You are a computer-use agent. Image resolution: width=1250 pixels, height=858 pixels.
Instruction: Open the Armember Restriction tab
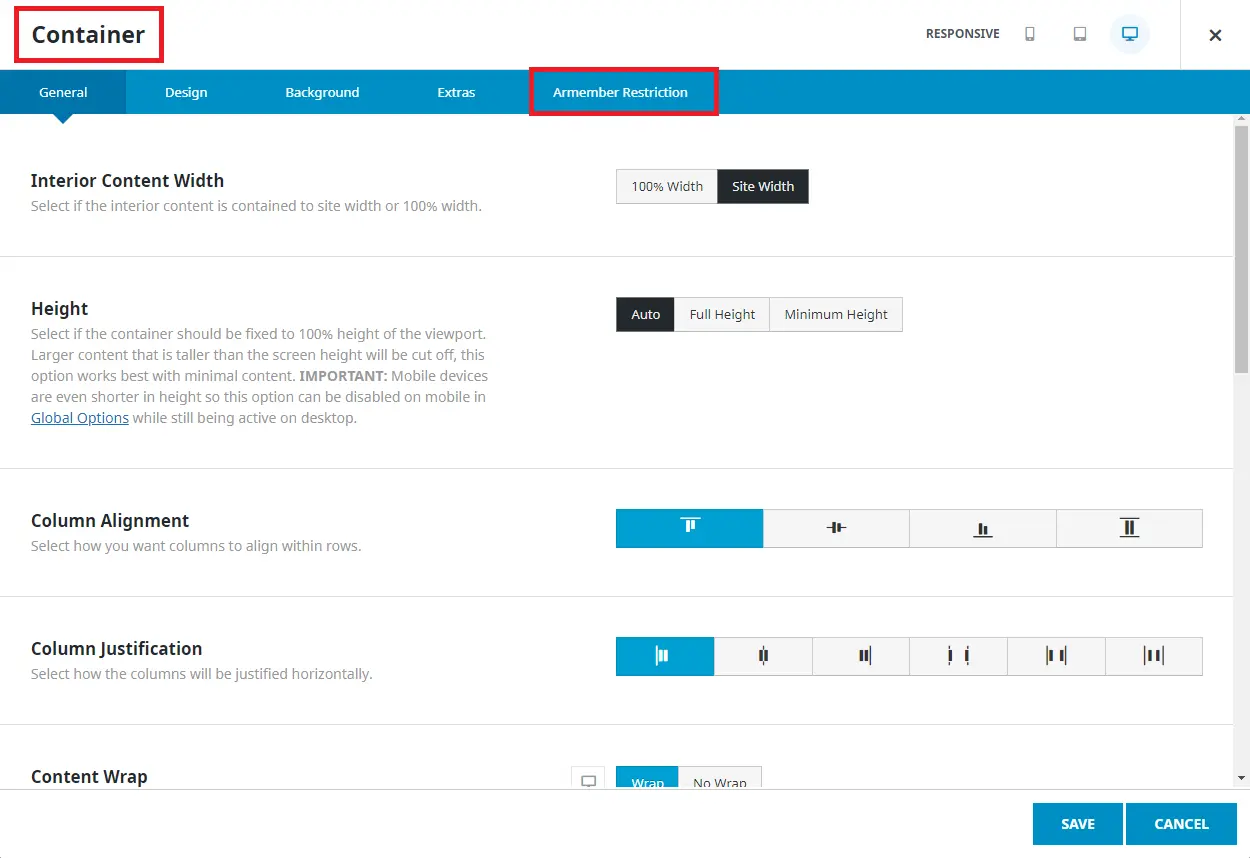click(620, 93)
